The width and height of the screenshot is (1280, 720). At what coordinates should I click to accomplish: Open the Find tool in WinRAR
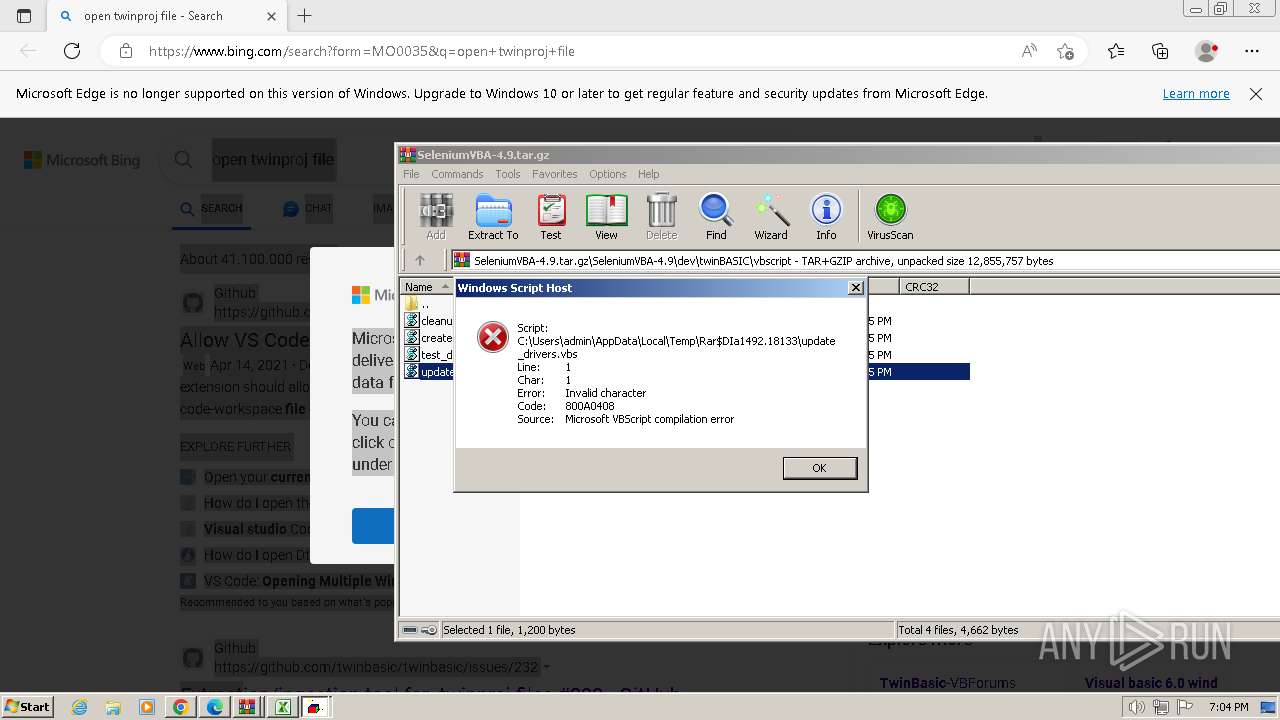(716, 217)
